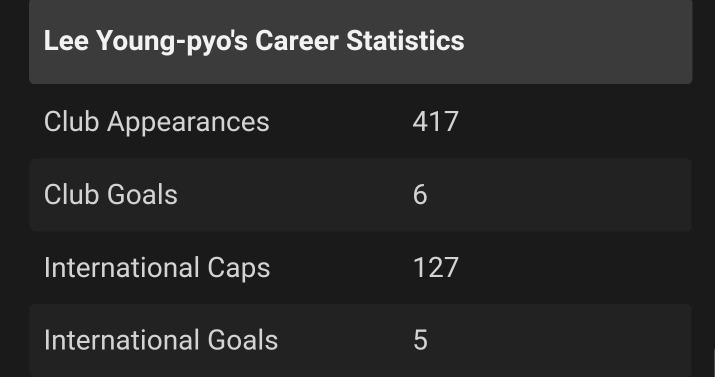Click the word Caps in the third row
Screen dimensions: 715x377
point(239,269)
